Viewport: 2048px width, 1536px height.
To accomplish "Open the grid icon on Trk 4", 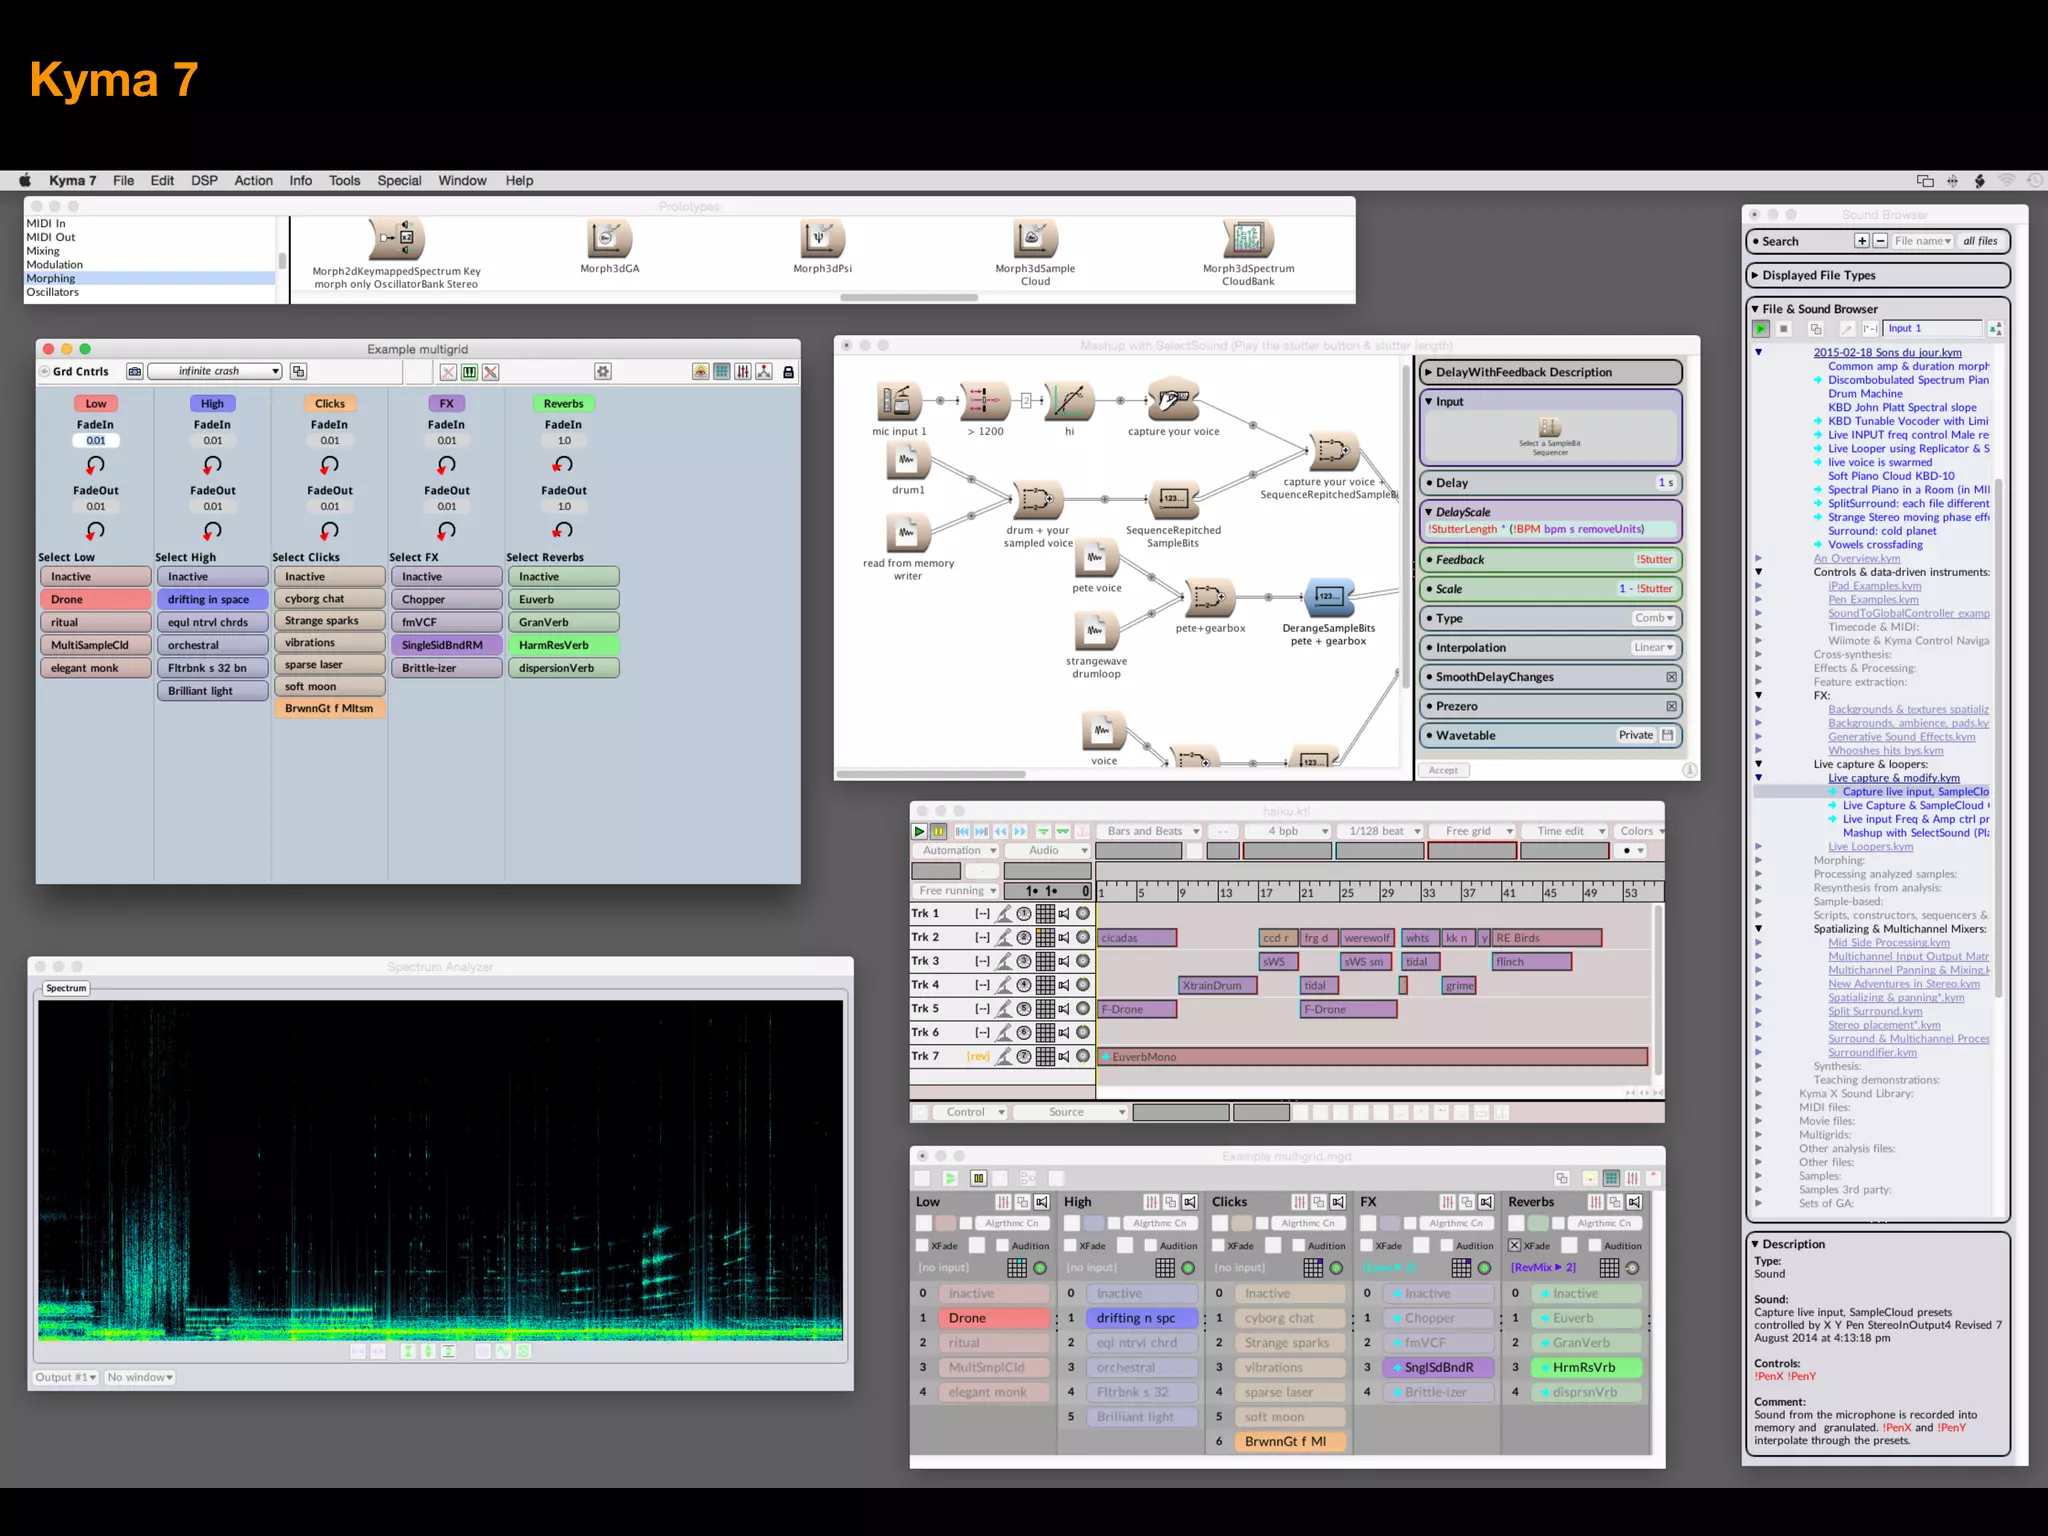I will (x=1045, y=985).
